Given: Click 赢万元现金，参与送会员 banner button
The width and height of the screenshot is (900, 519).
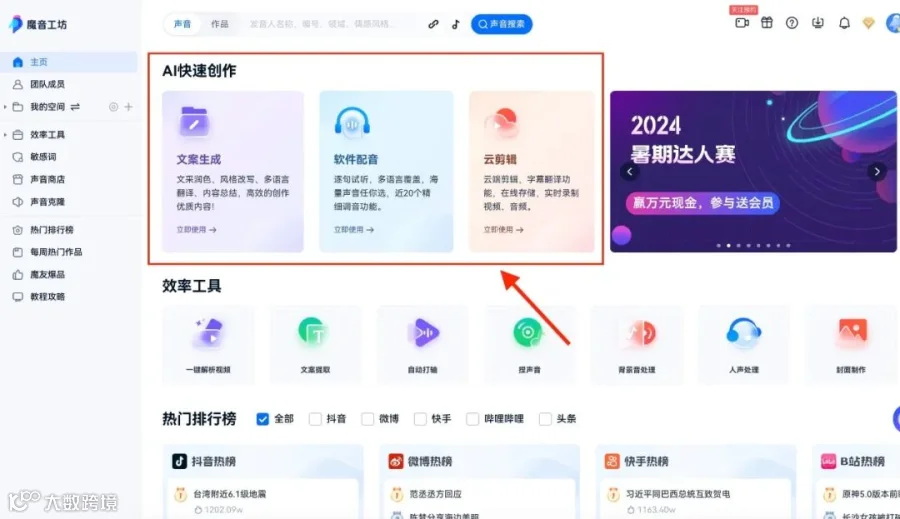Looking at the screenshot, I should [x=703, y=203].
